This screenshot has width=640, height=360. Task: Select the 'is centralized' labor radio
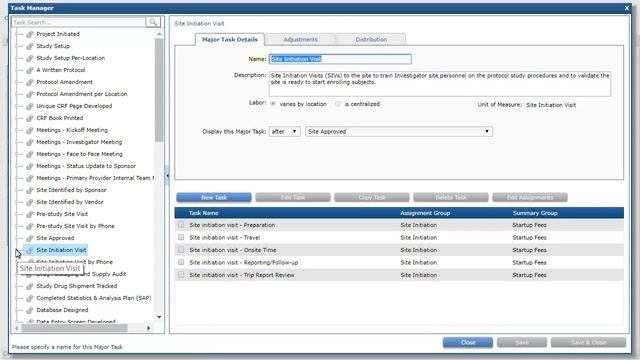point(338,104)
